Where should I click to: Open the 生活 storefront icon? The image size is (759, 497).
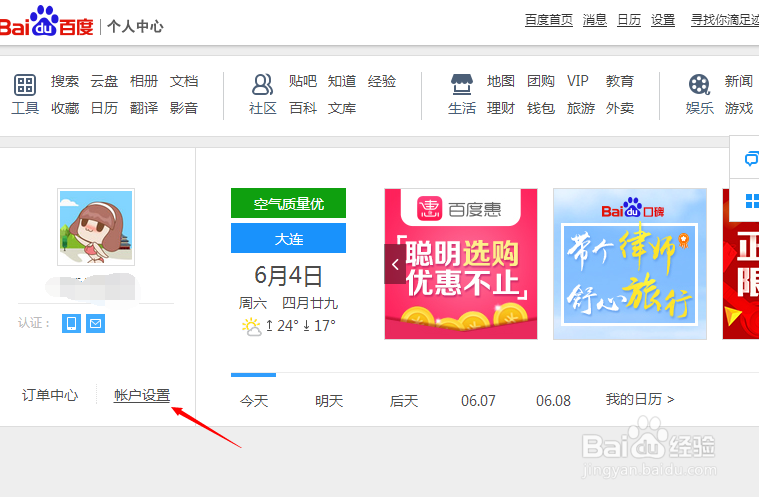pos(462,84)
